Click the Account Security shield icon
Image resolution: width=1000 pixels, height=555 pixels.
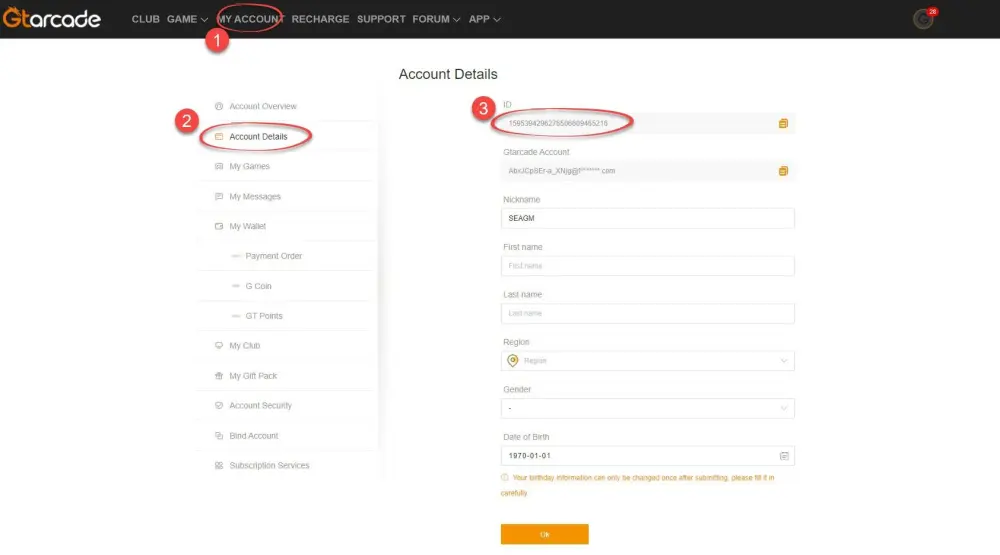click(219, 406)
